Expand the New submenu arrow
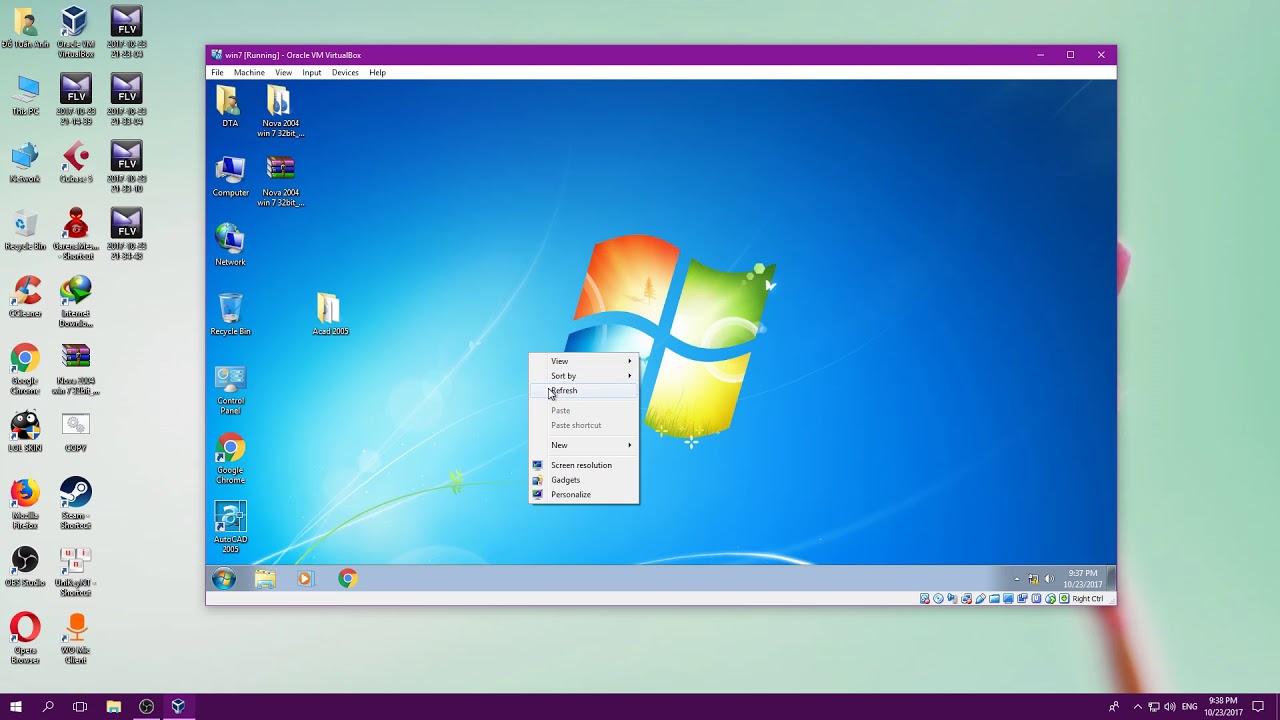 (x=630, y=445)
